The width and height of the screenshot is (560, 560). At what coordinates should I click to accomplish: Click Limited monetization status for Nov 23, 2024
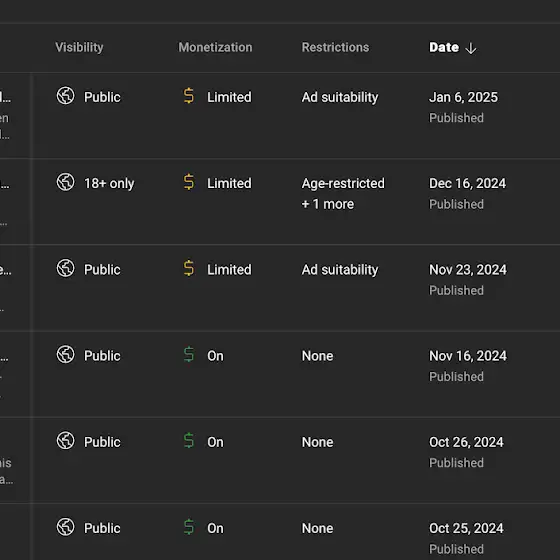(x=229, y=270)
